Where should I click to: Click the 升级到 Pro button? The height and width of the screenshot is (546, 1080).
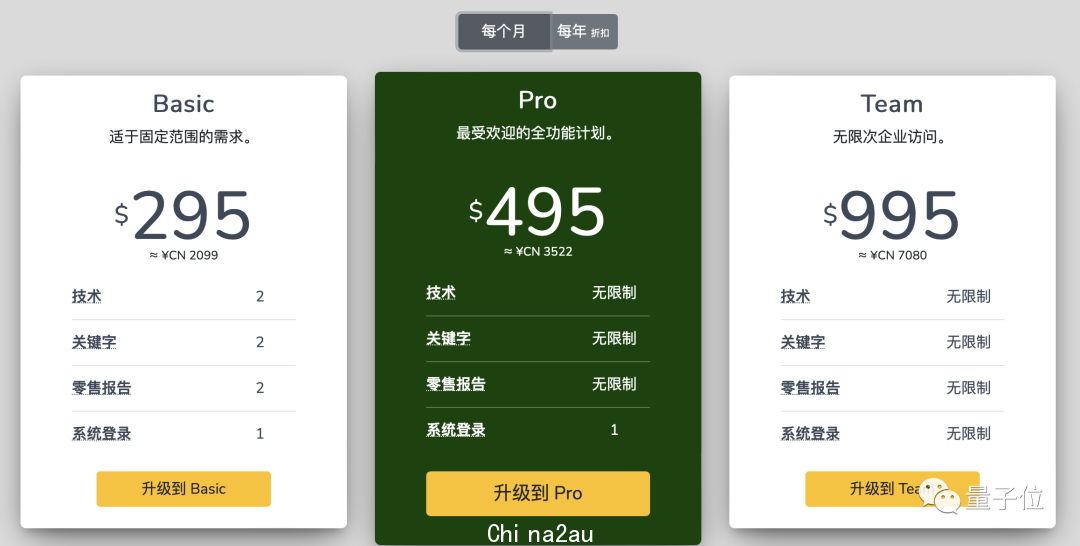(x=538, y=493)
